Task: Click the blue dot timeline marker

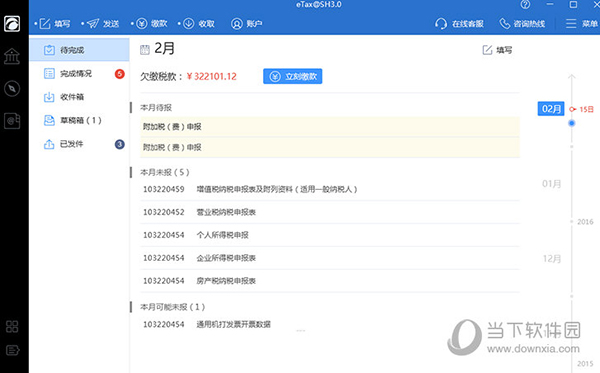Action: click(x=572, y=123)
